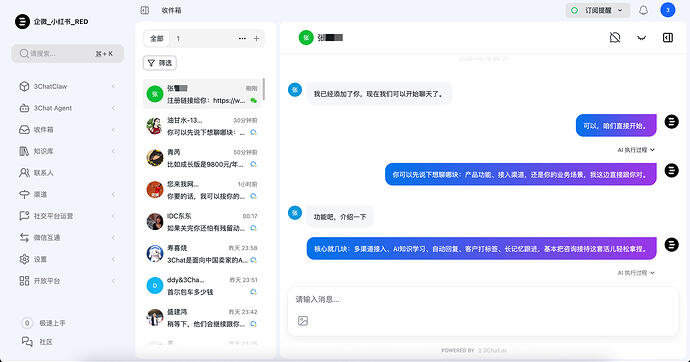Click the search box 请搜索
690x362 pixels.
(67, 54)
